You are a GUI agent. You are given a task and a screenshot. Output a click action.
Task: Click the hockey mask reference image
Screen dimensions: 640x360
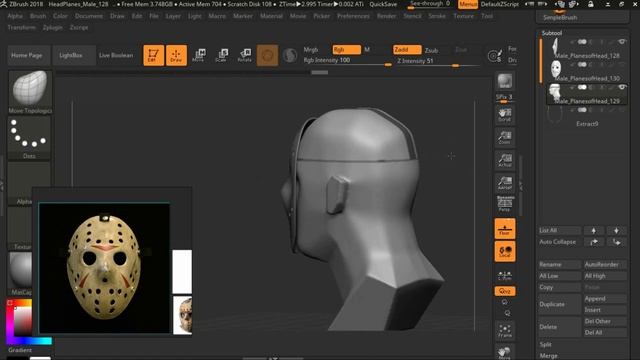point(104,268)
